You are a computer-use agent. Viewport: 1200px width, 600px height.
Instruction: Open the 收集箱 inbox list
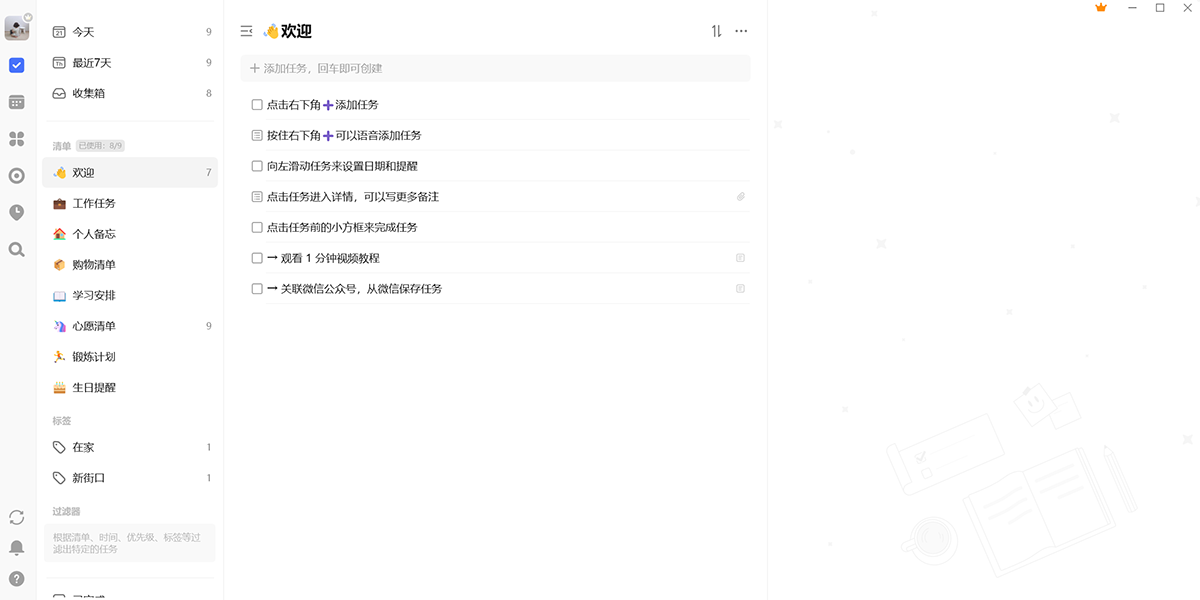88,93
